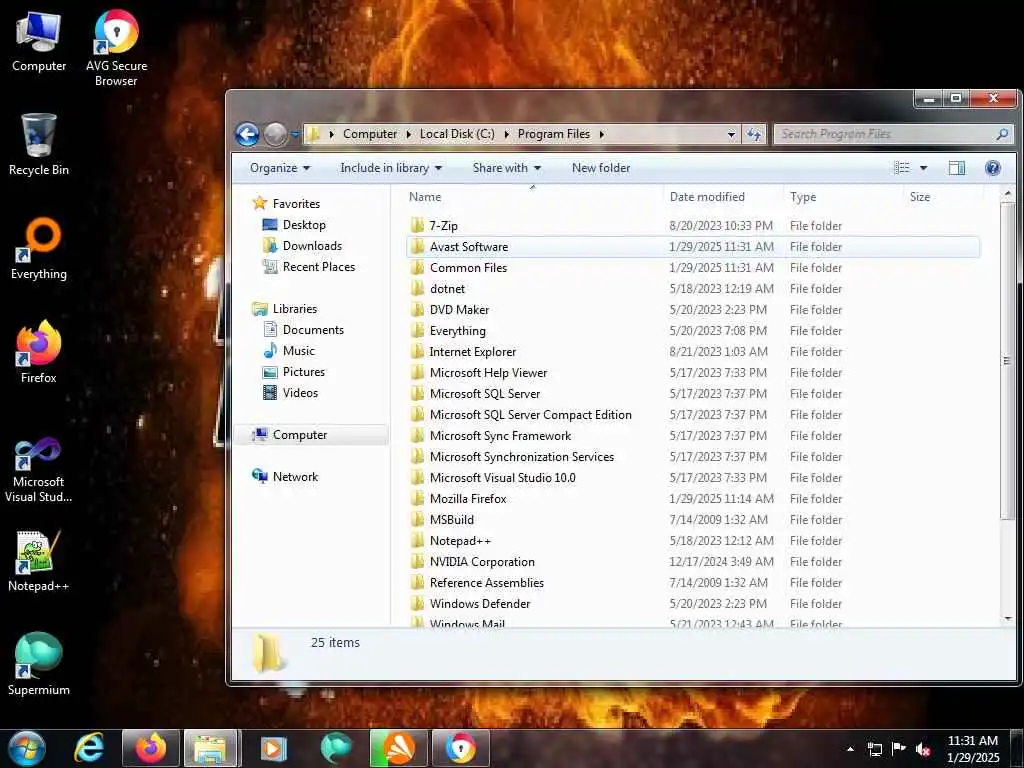This screenshot has height=768, width=1024.
Task: Select Favorites in the navigation pane
Action: pos(296,204)
